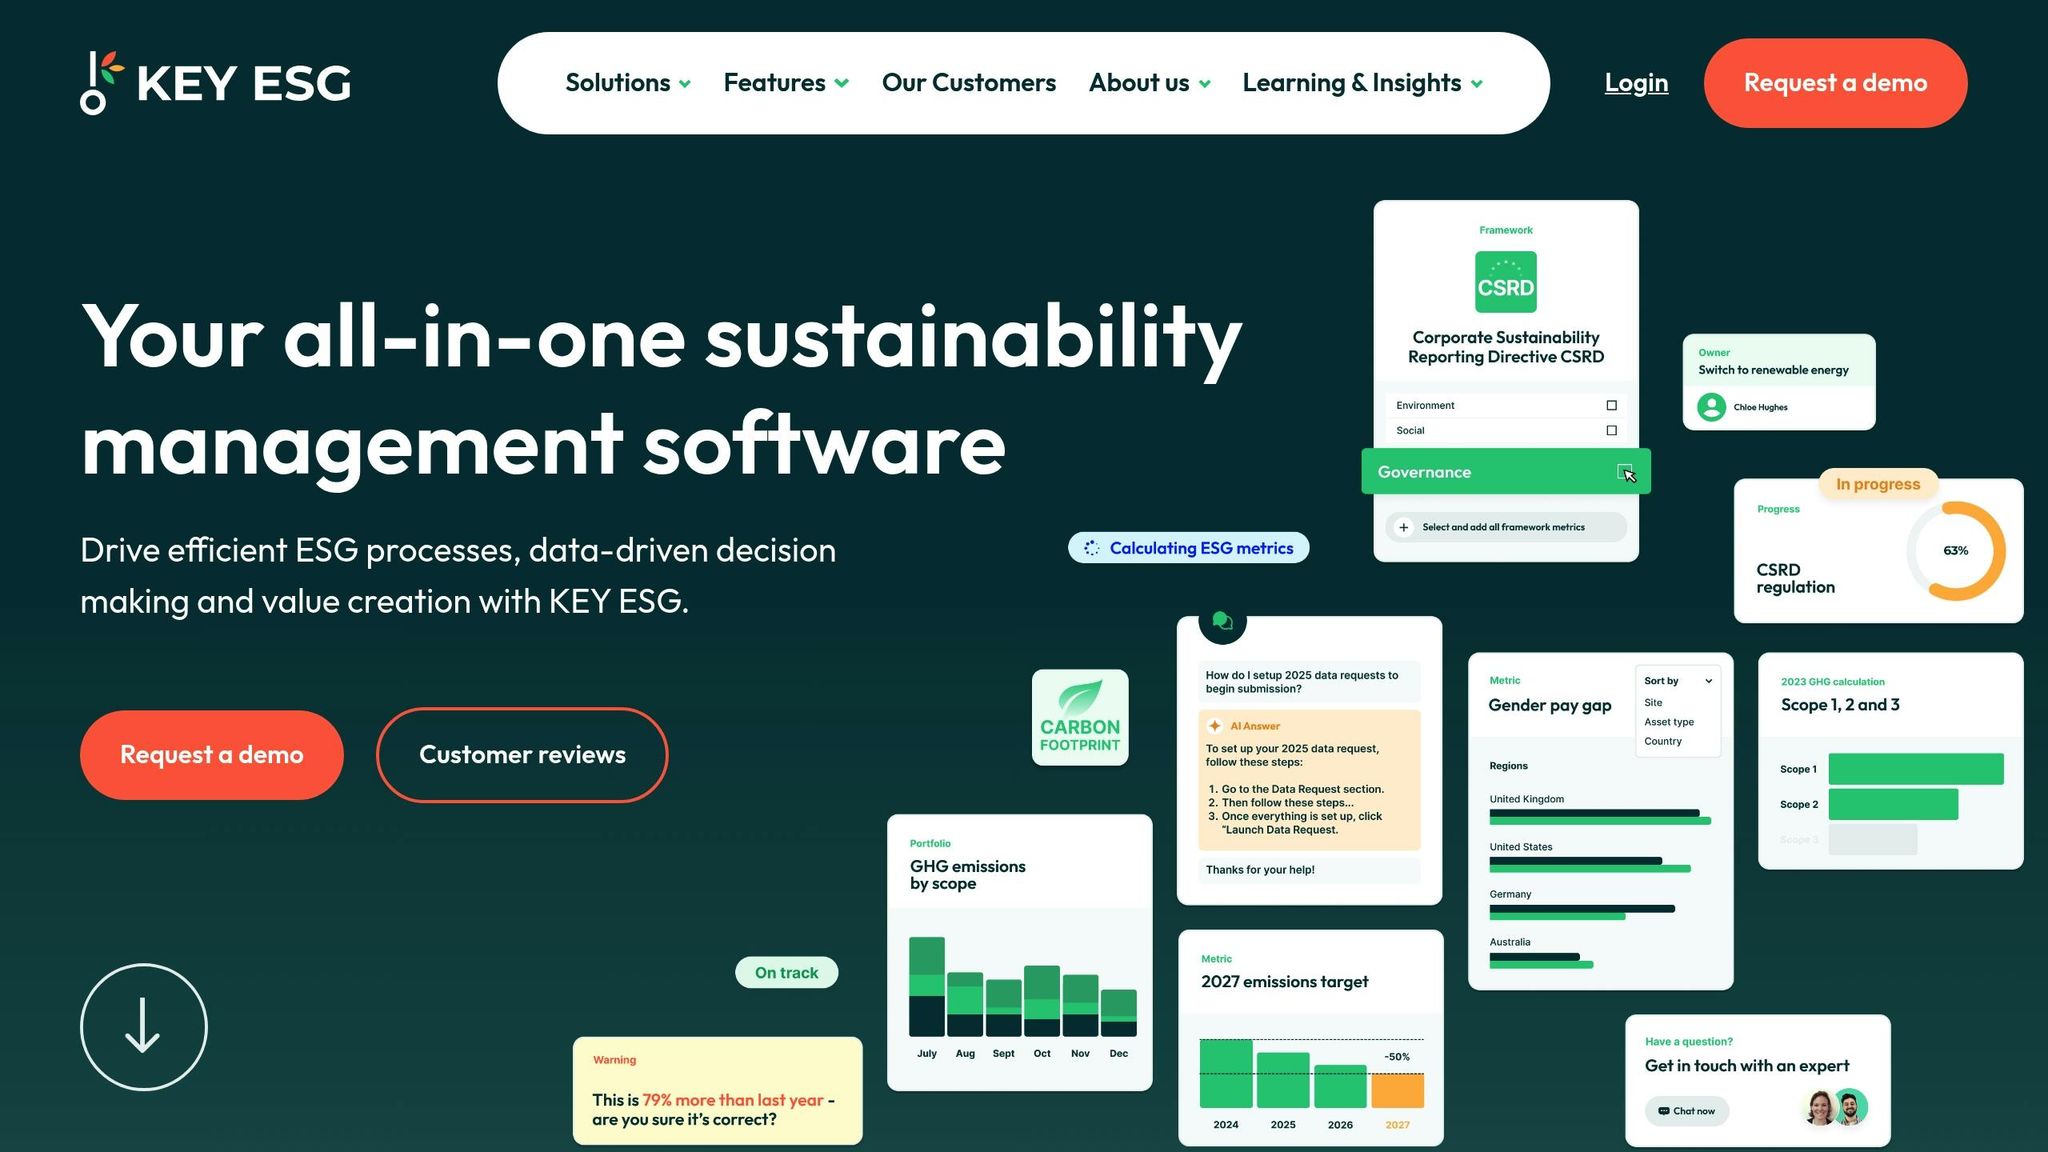Screen dimensions: 2048x1152
Task: Click the Chat now pill
Action: click(1686, 1111)
